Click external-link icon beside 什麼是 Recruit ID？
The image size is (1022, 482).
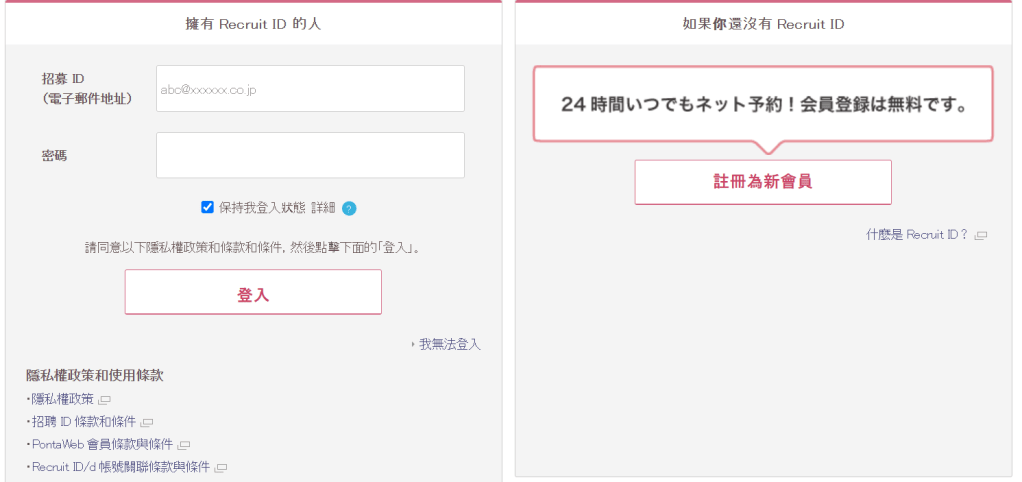coord(981,236)
